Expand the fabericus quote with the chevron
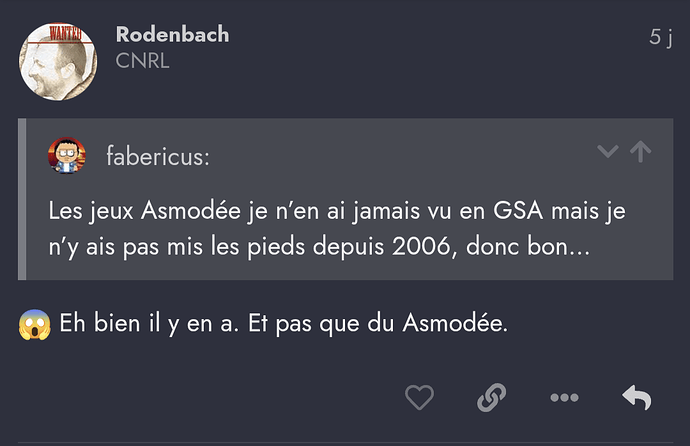Screen dimensions: 690x446 coord(607,152)
